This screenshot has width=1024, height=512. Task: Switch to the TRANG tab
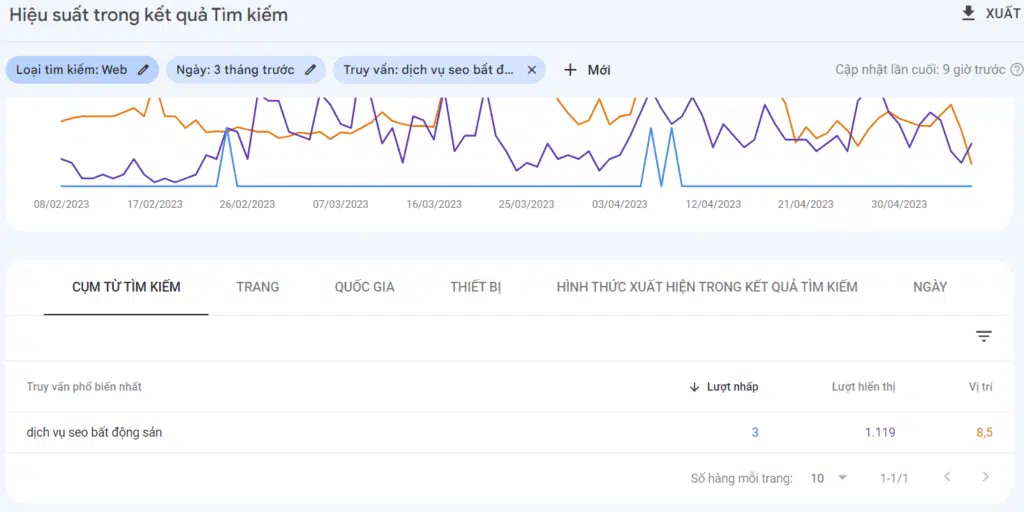tap(257, 287)
